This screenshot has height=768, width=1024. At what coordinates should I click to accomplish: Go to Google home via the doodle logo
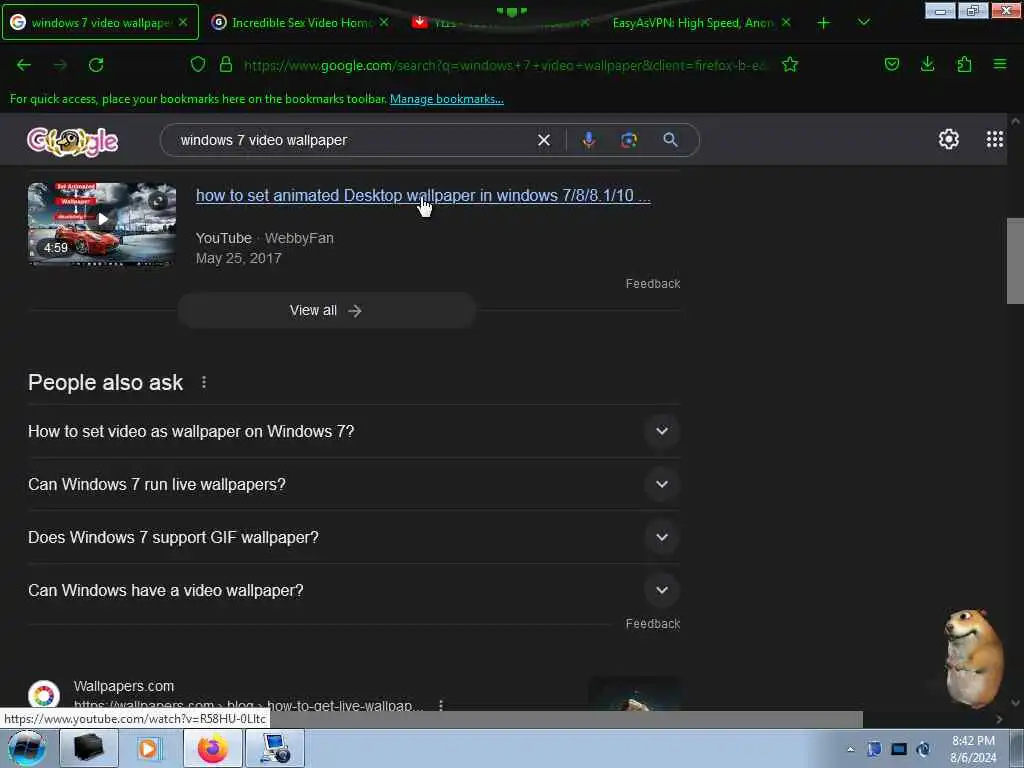72,140
